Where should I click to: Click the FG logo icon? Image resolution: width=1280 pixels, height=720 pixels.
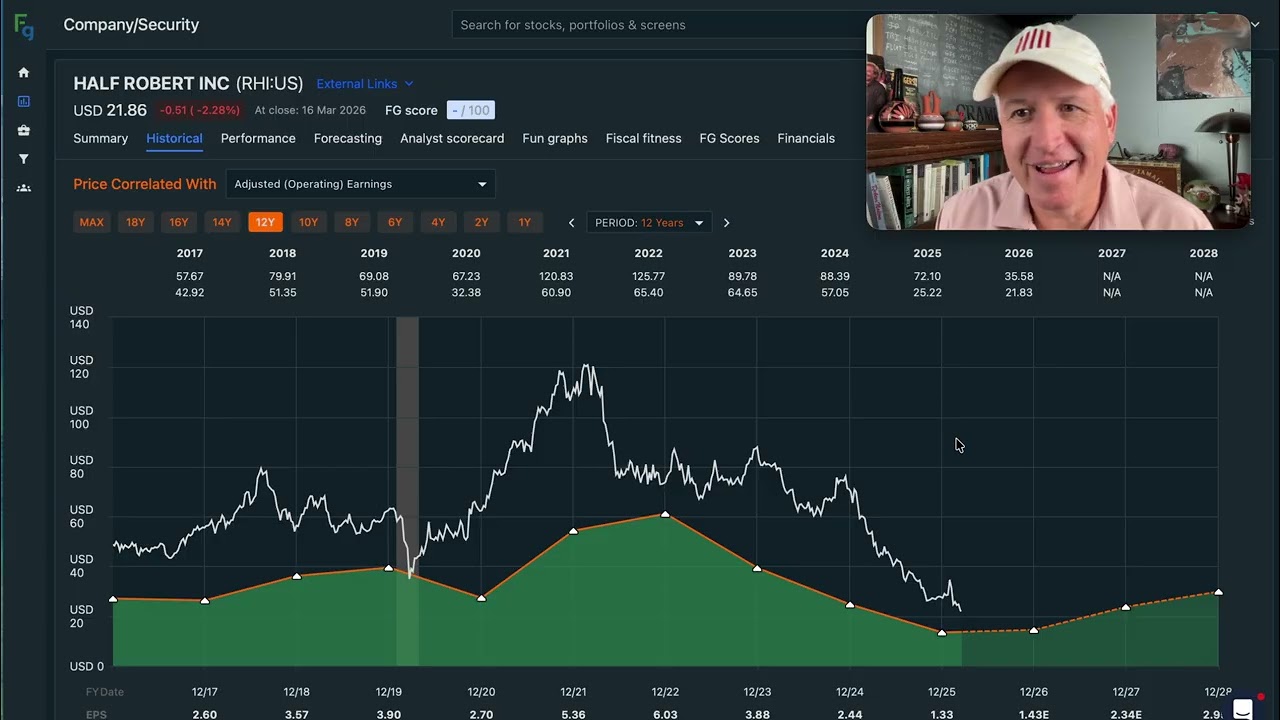(24, 26)
